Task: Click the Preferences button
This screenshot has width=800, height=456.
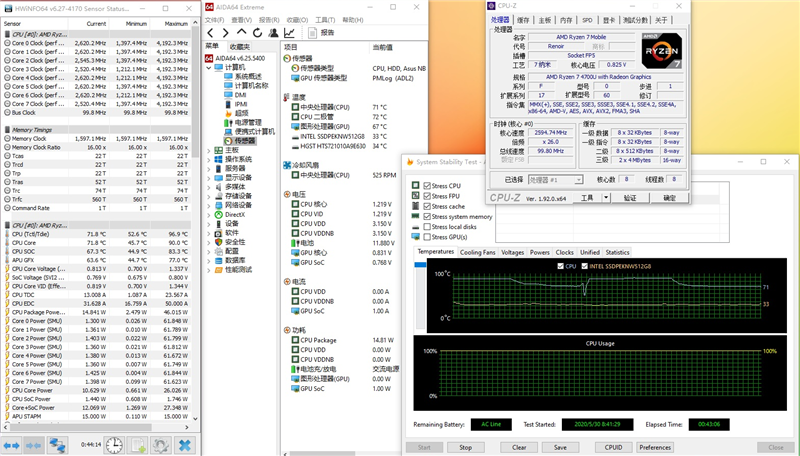Action: click(x=655, y=447)
